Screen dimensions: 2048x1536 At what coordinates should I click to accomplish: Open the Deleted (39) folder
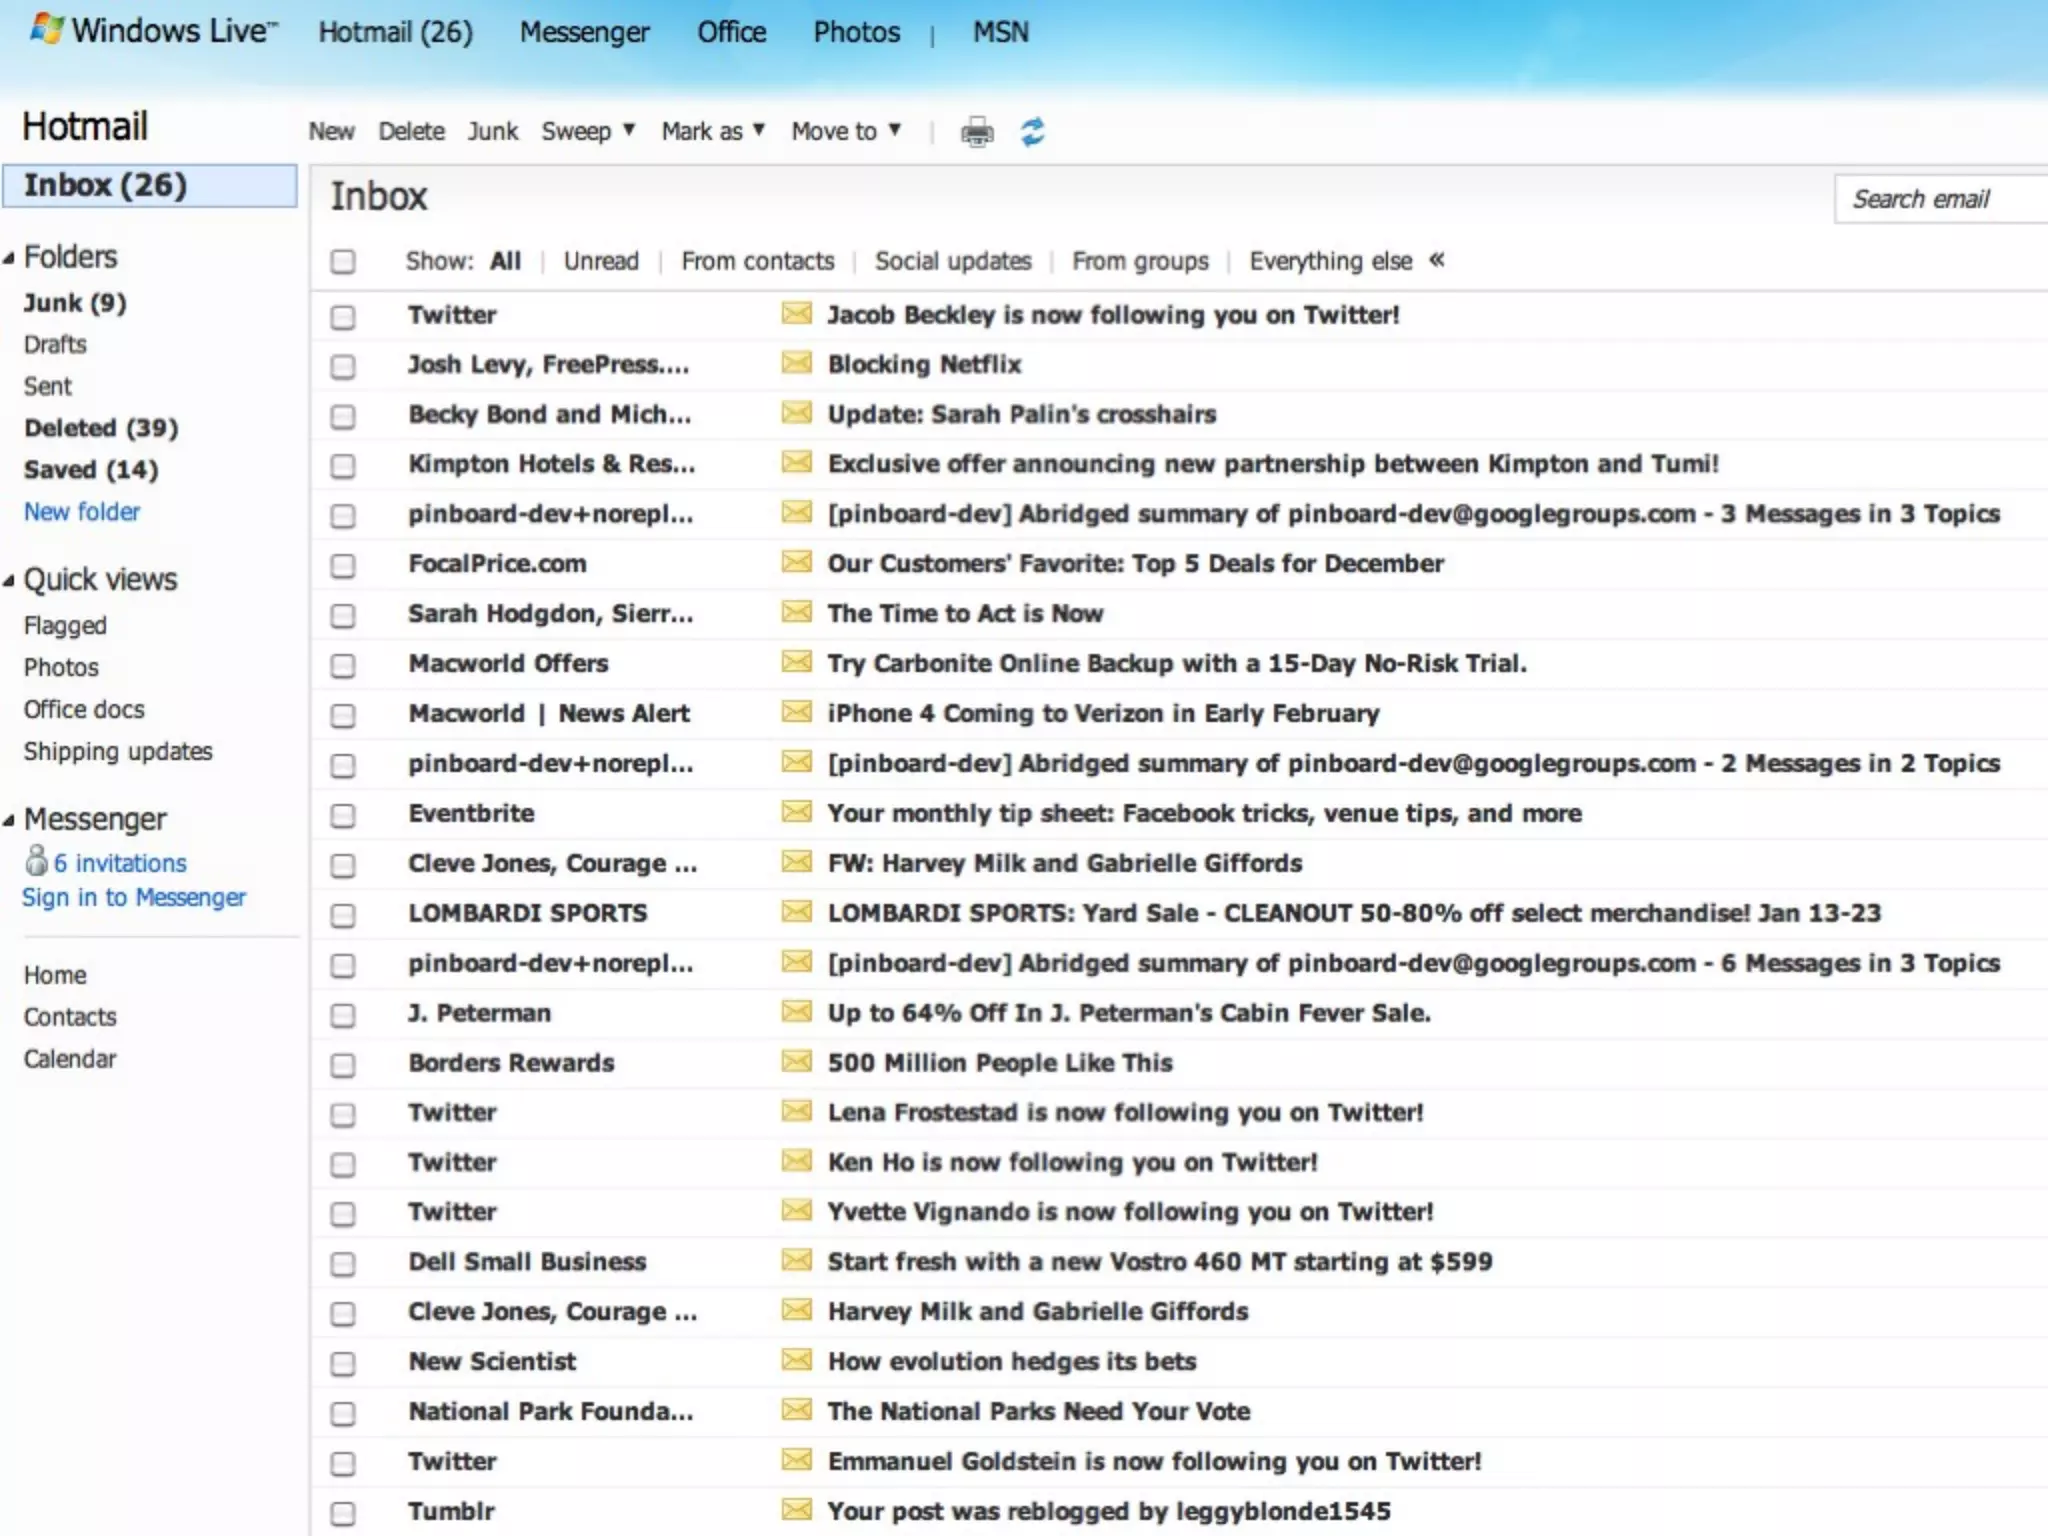click(101, 428)
